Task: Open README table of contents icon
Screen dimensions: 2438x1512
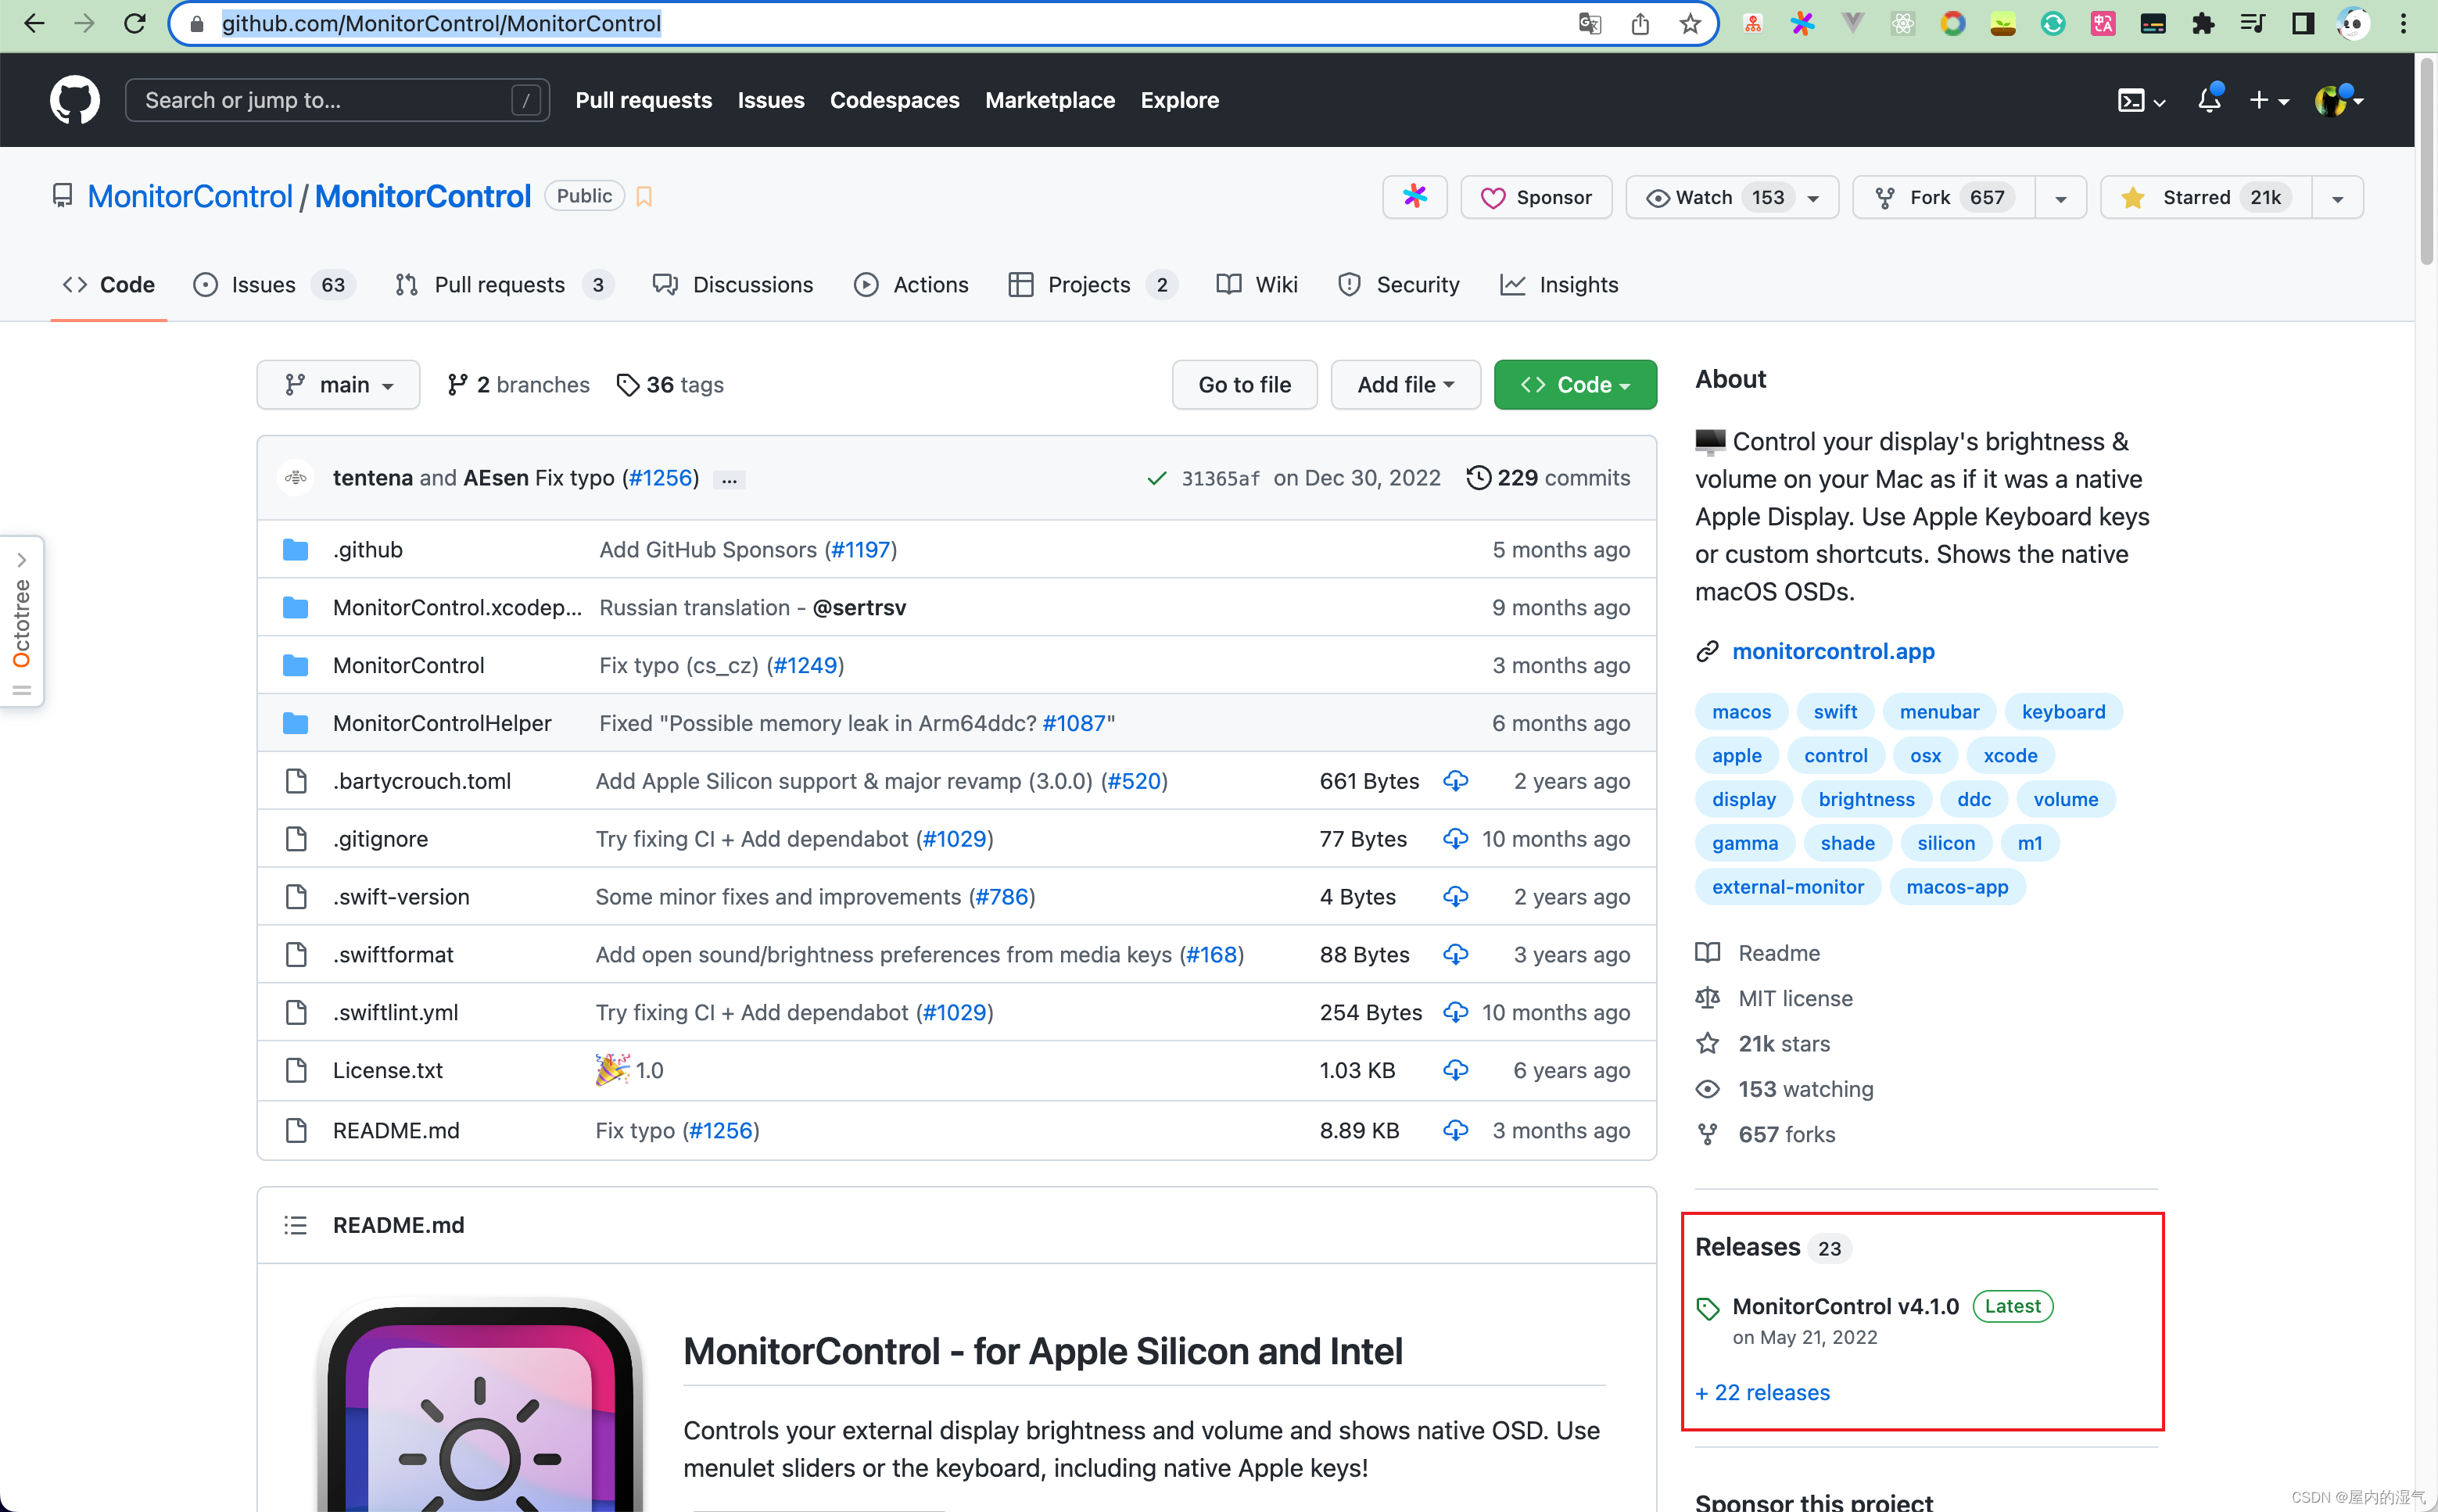Action: click(295, 1225)
